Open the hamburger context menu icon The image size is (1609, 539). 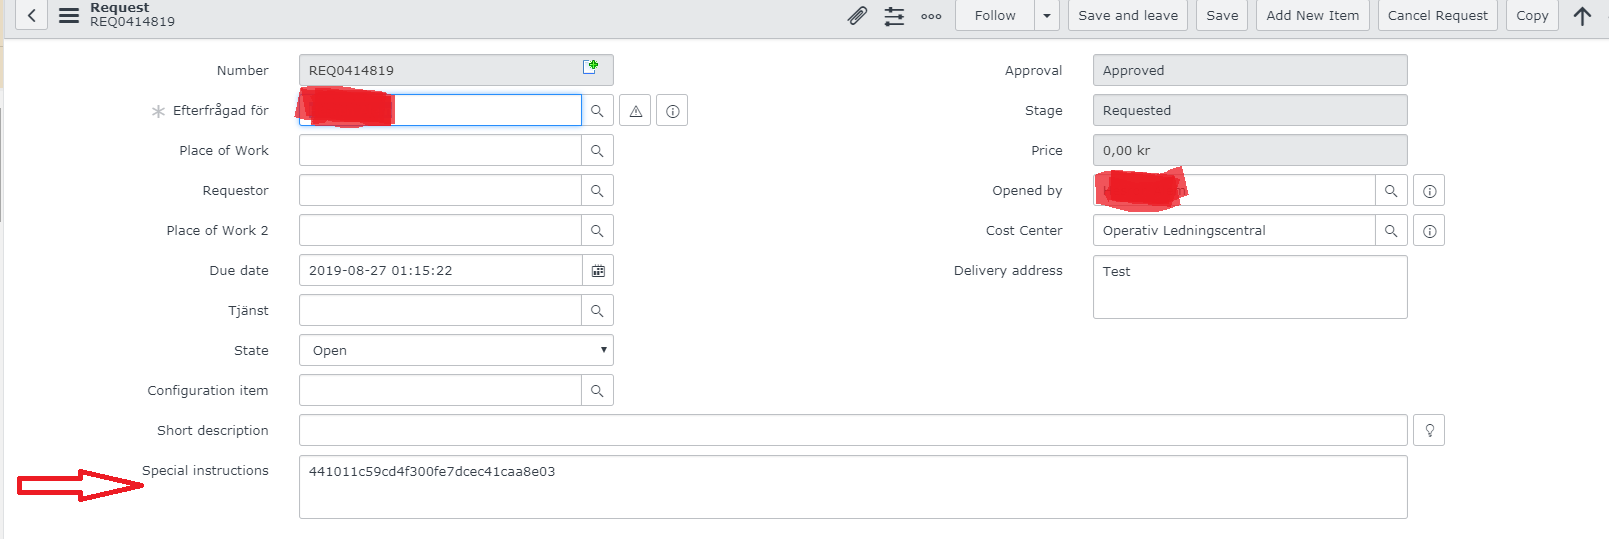pos(69,15)
